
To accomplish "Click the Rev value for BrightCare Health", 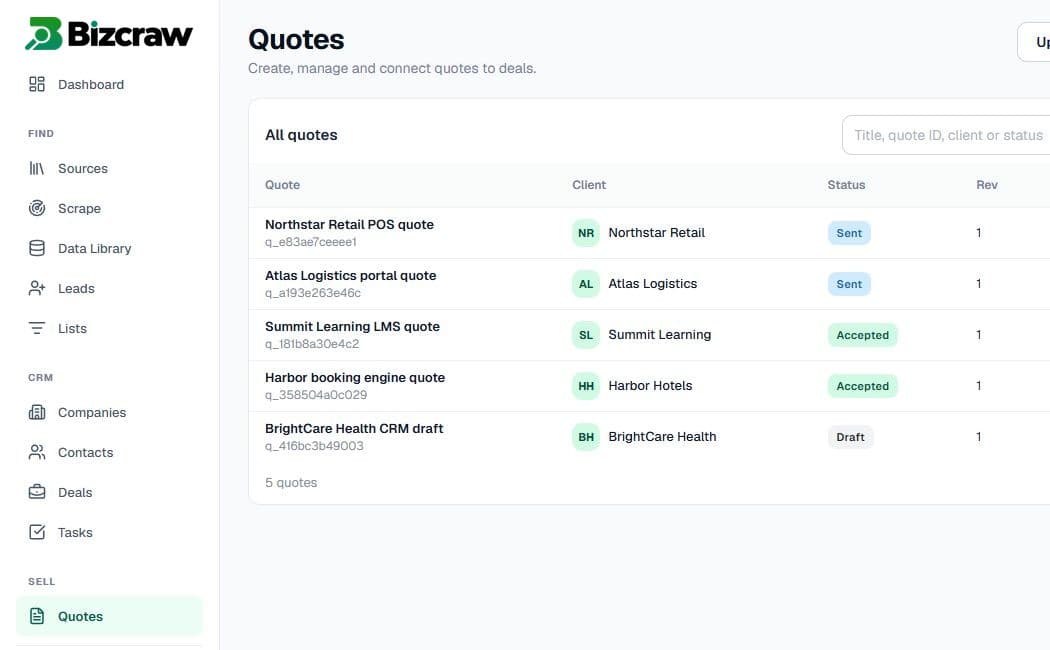I will [978, 436].
